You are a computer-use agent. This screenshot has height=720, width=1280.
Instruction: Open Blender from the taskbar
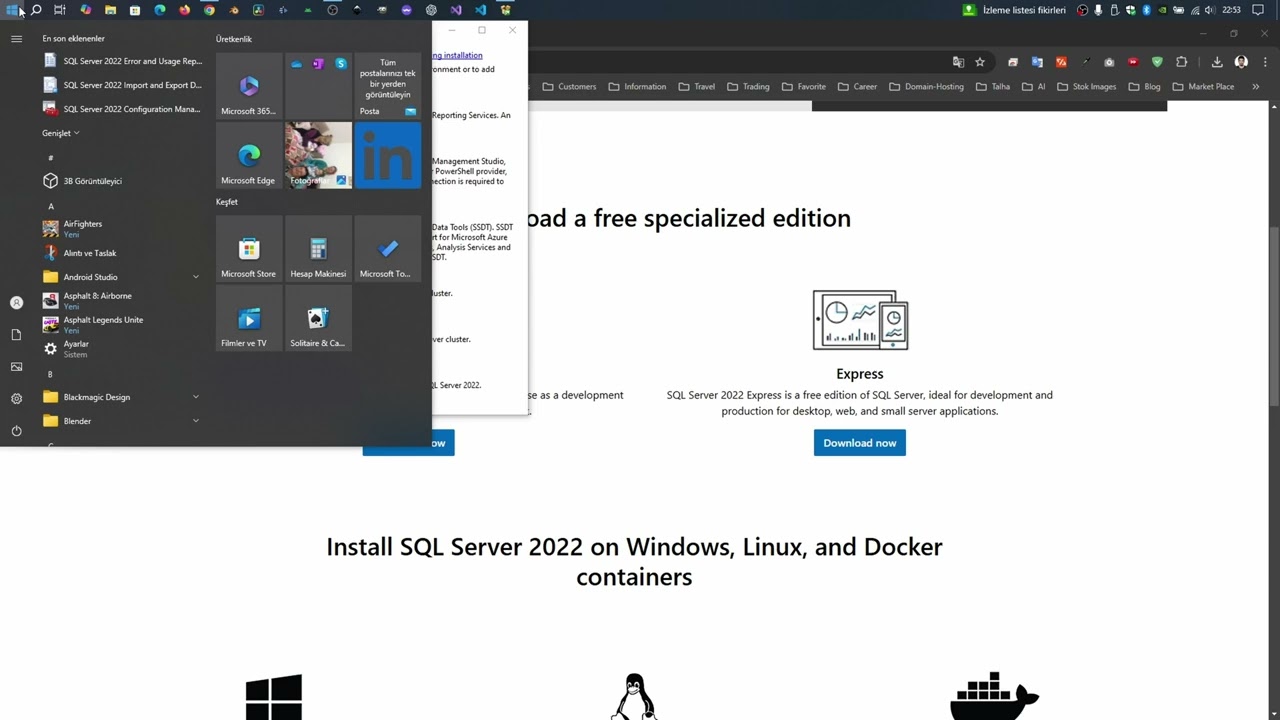click(x=233, y=10)
